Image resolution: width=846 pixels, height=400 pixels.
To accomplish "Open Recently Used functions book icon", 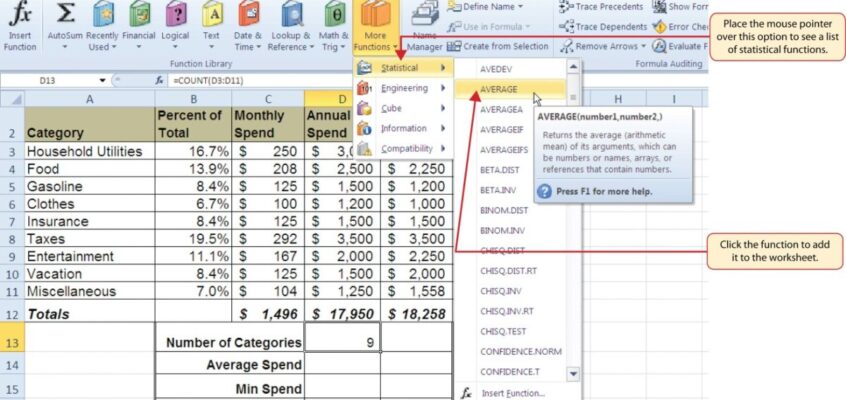I will click(x=103, y=13).
